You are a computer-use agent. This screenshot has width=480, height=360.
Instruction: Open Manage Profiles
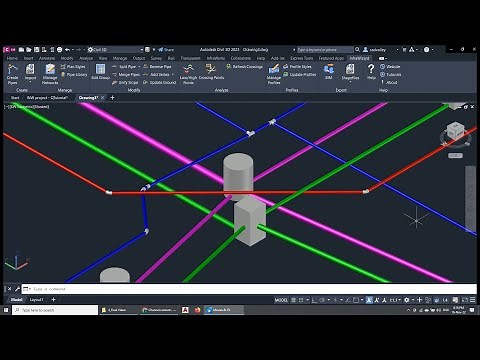[x=274, y=74]
